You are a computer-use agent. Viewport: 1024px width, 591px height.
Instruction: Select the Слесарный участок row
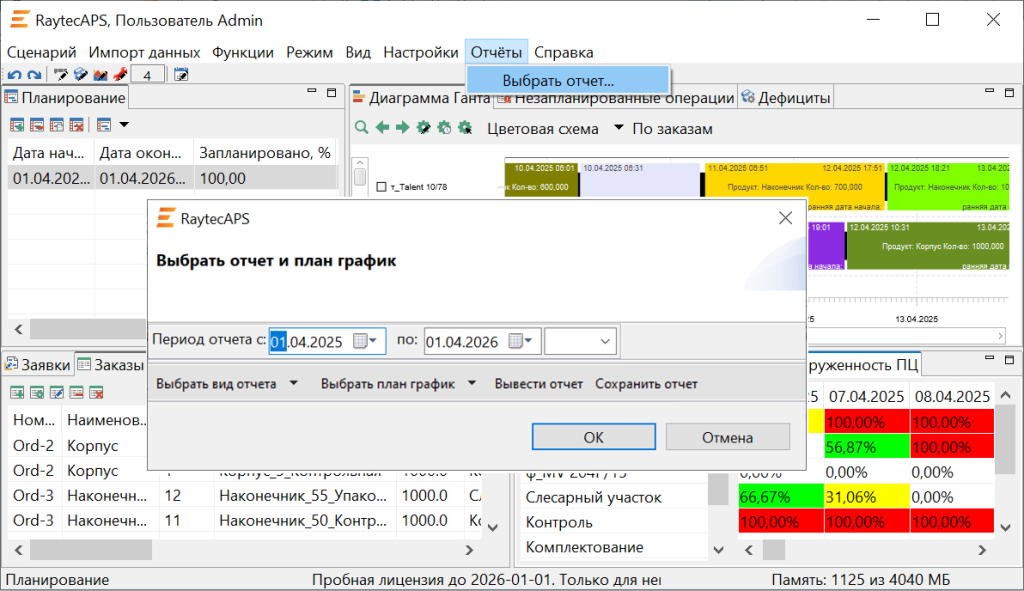tap(615, 498)
